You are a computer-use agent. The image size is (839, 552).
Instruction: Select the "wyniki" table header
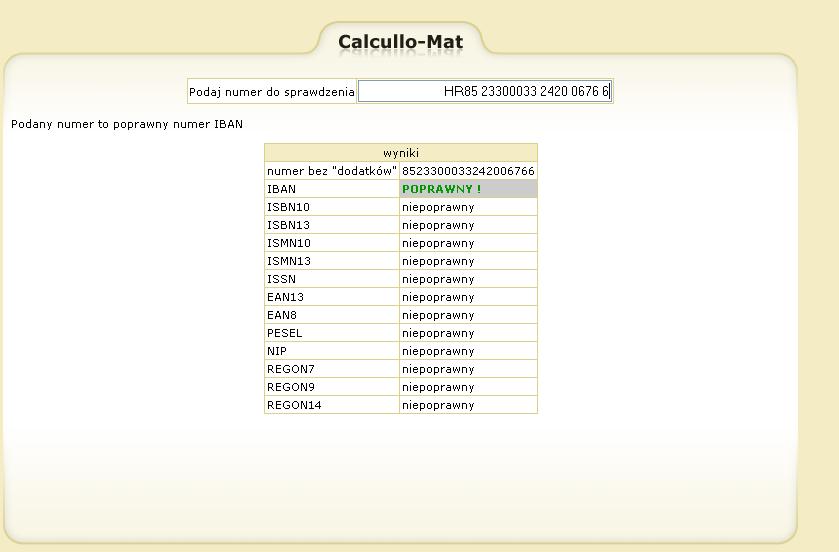point(400,153)
